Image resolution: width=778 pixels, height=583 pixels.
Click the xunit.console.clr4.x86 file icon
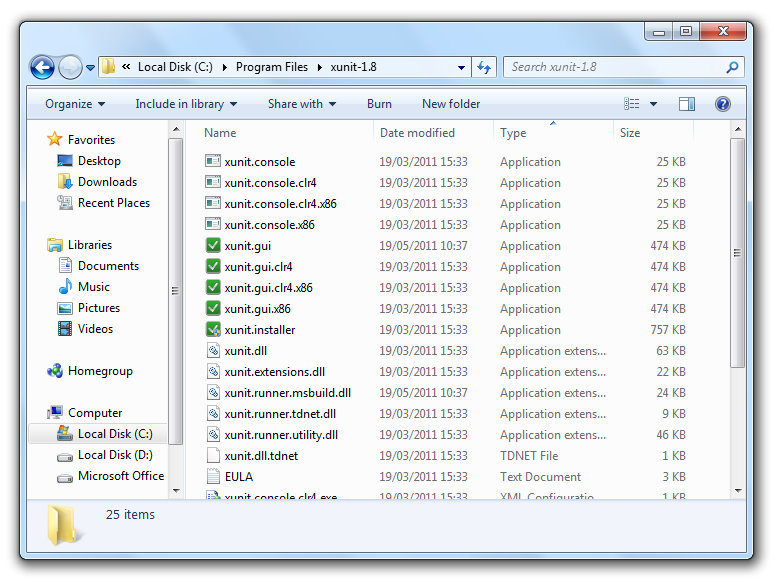click(x=213, y=203)
